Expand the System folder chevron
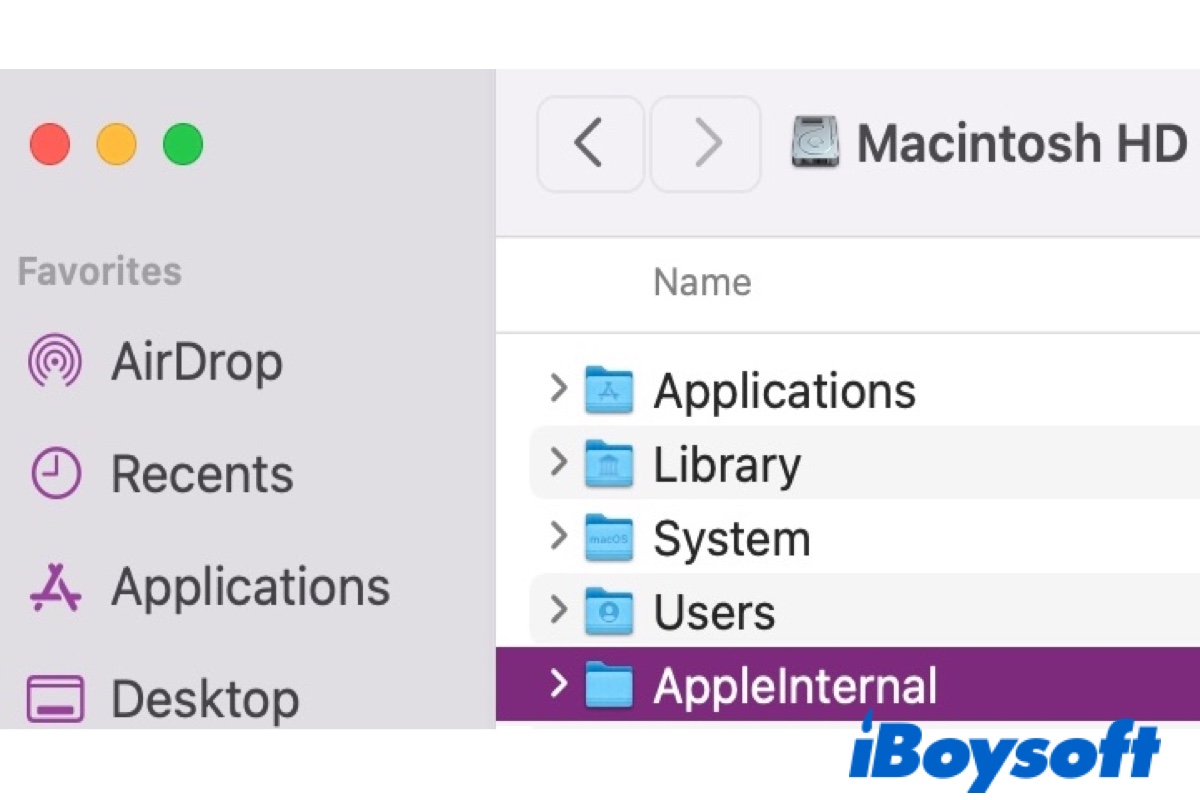 click(559, 537)
